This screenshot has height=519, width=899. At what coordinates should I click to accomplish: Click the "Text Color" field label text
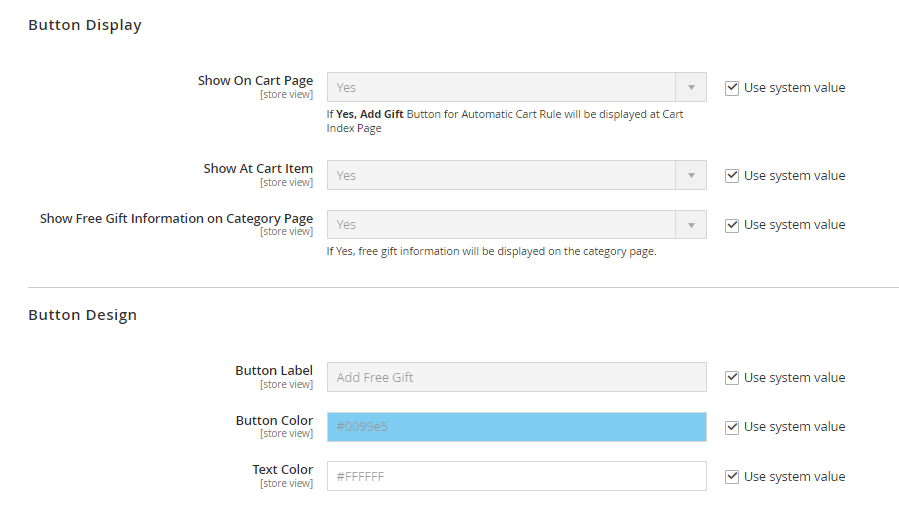282,470
